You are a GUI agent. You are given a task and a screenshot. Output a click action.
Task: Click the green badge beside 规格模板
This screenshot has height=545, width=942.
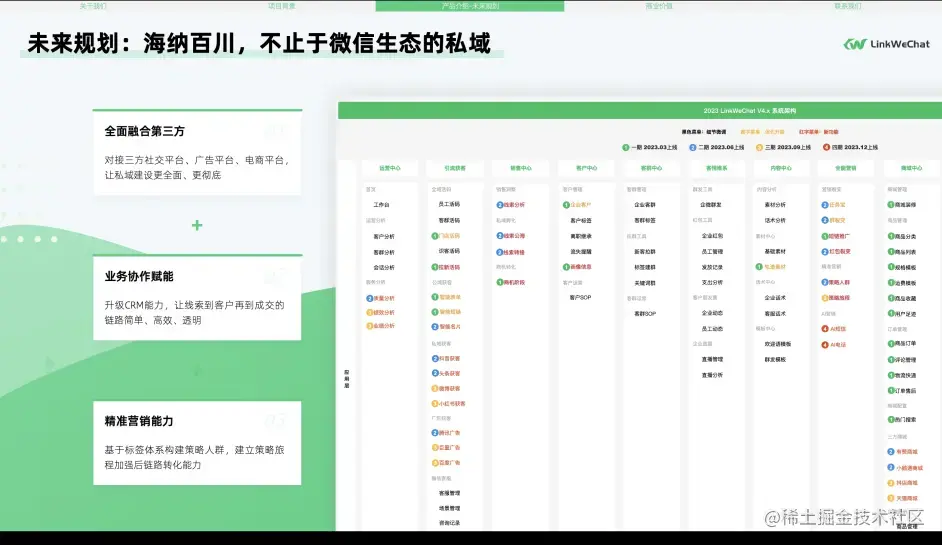891,267
